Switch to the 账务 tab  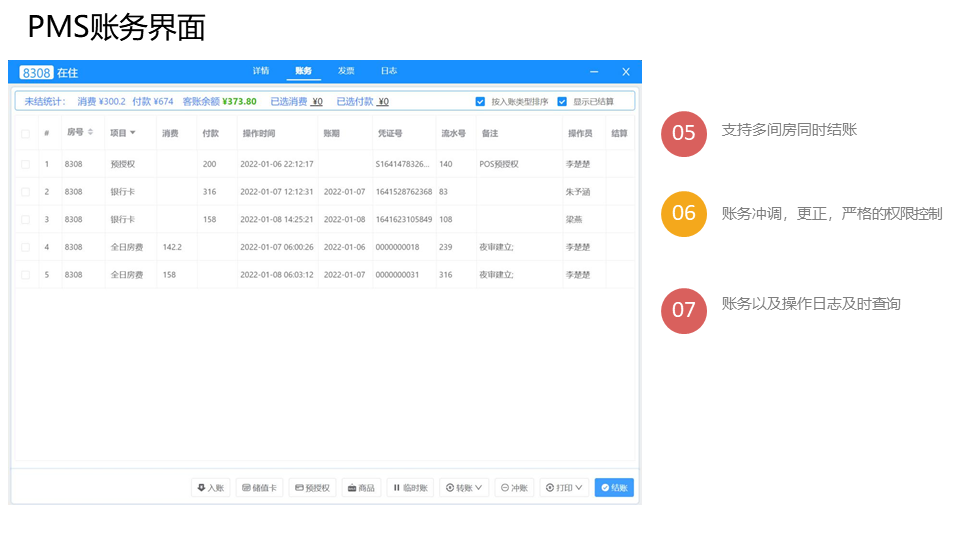[x=304, y=71]
